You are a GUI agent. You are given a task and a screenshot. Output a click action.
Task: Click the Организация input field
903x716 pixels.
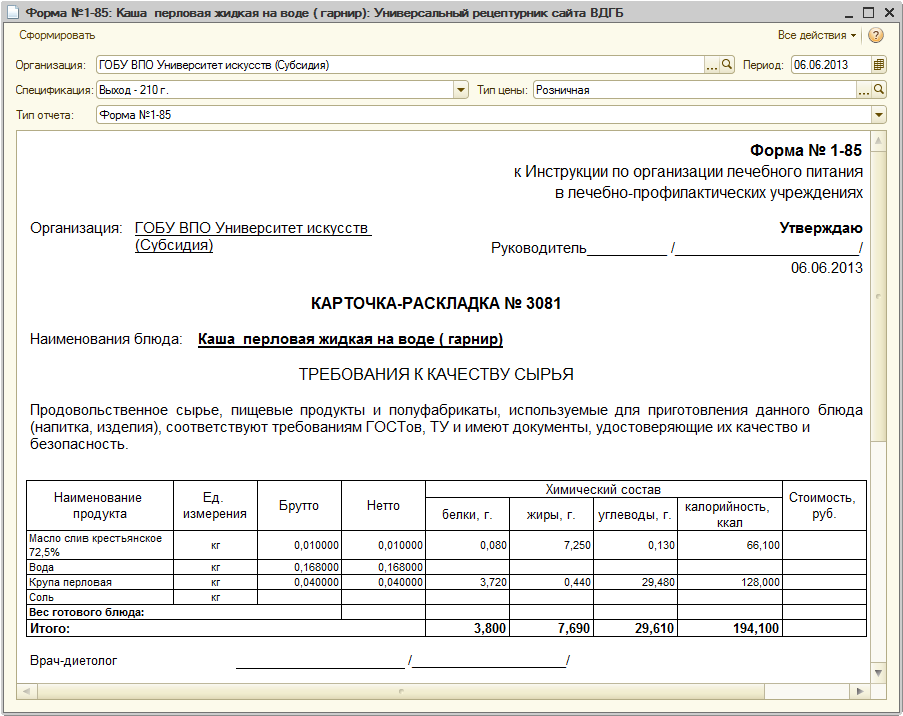click(x=401, y=65)
